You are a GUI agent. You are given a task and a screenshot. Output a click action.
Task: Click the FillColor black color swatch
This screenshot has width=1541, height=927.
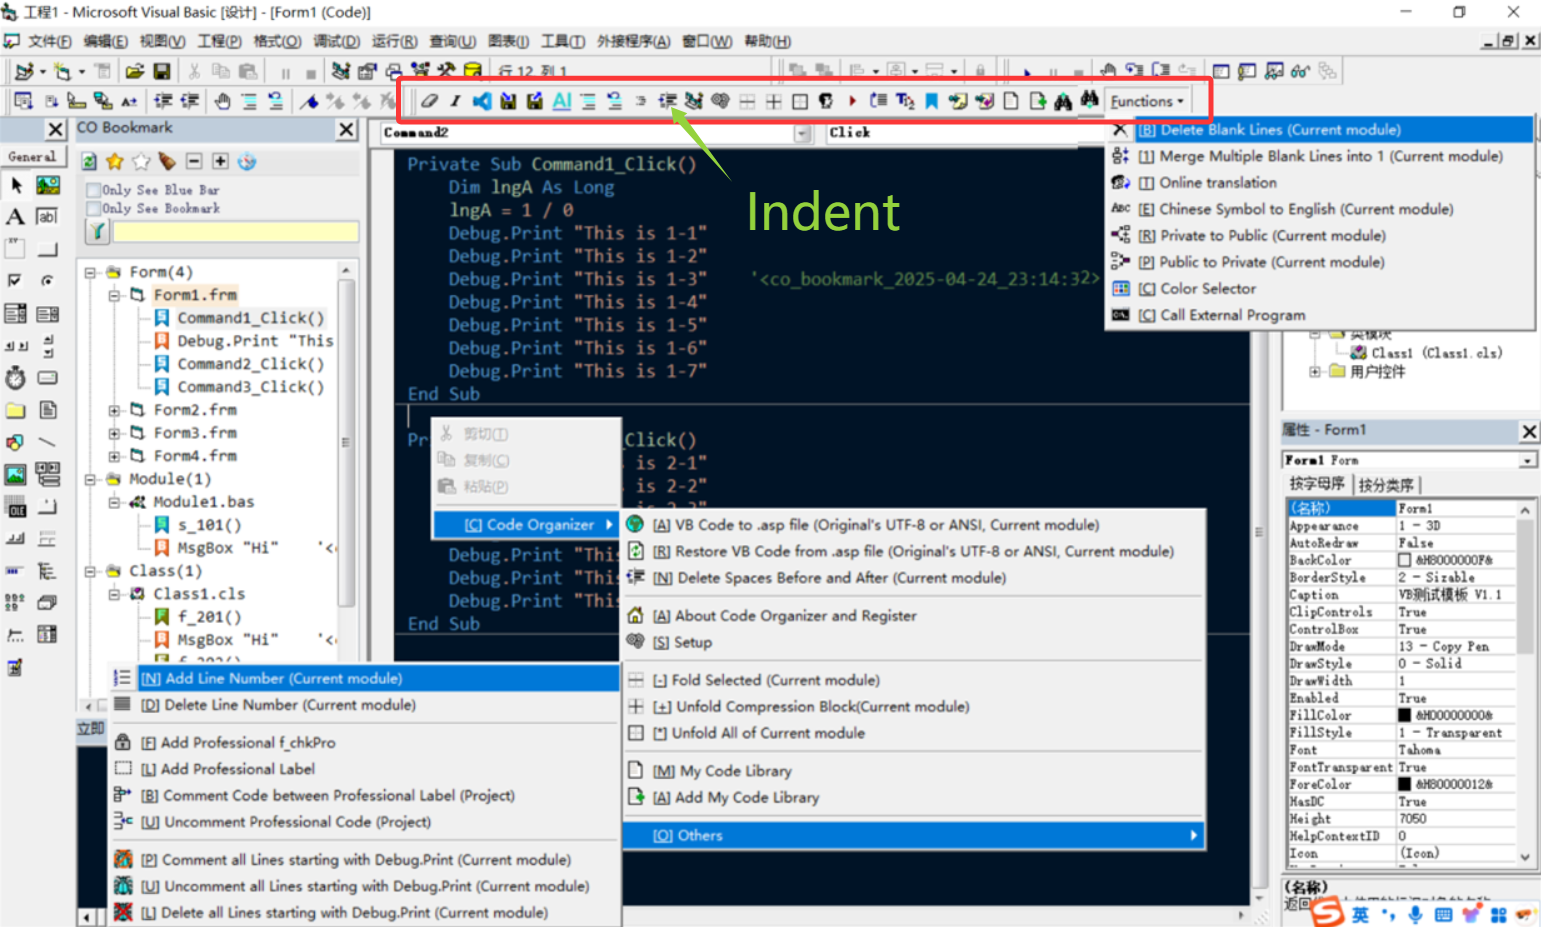point(1404,716)
